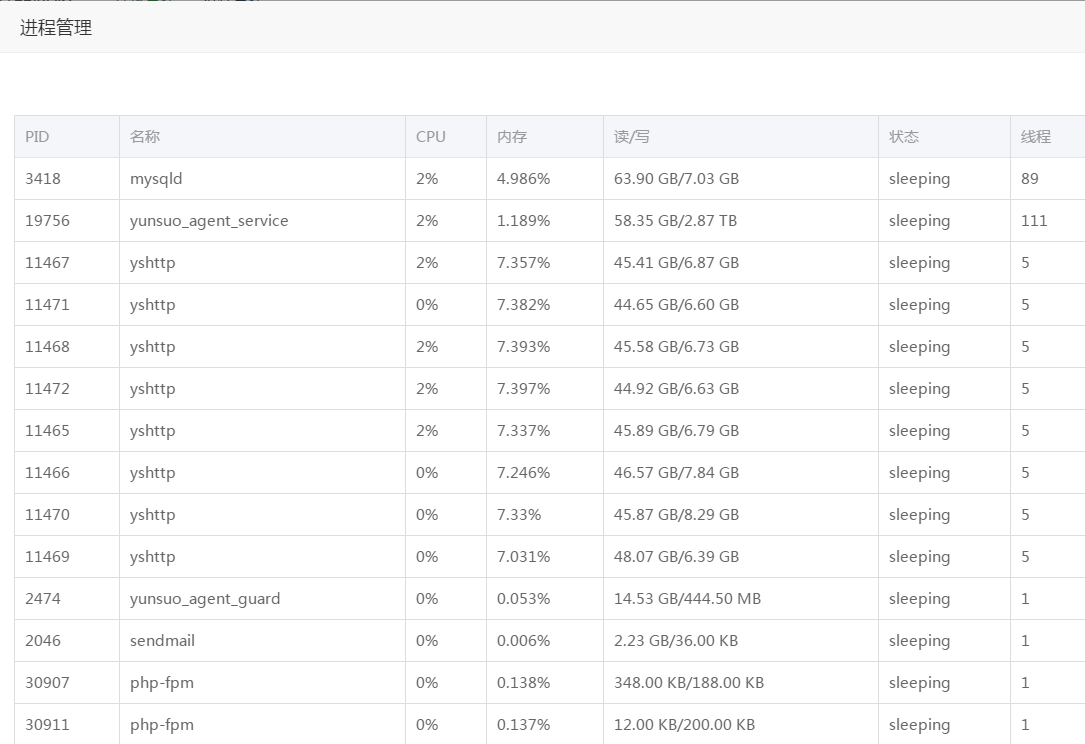Image resolution: width=1085 pixels, height=744 pixels.
Task: Click the 进程管理 panel title
Action: [x=56, y=28]
